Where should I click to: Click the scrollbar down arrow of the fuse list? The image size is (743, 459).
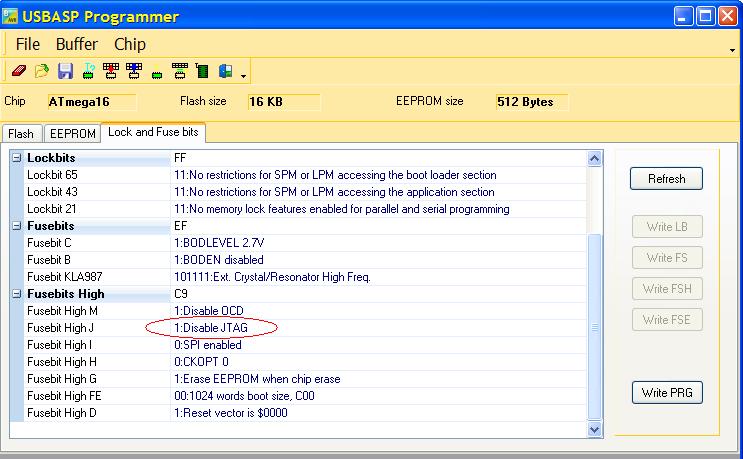pos(594,429)
